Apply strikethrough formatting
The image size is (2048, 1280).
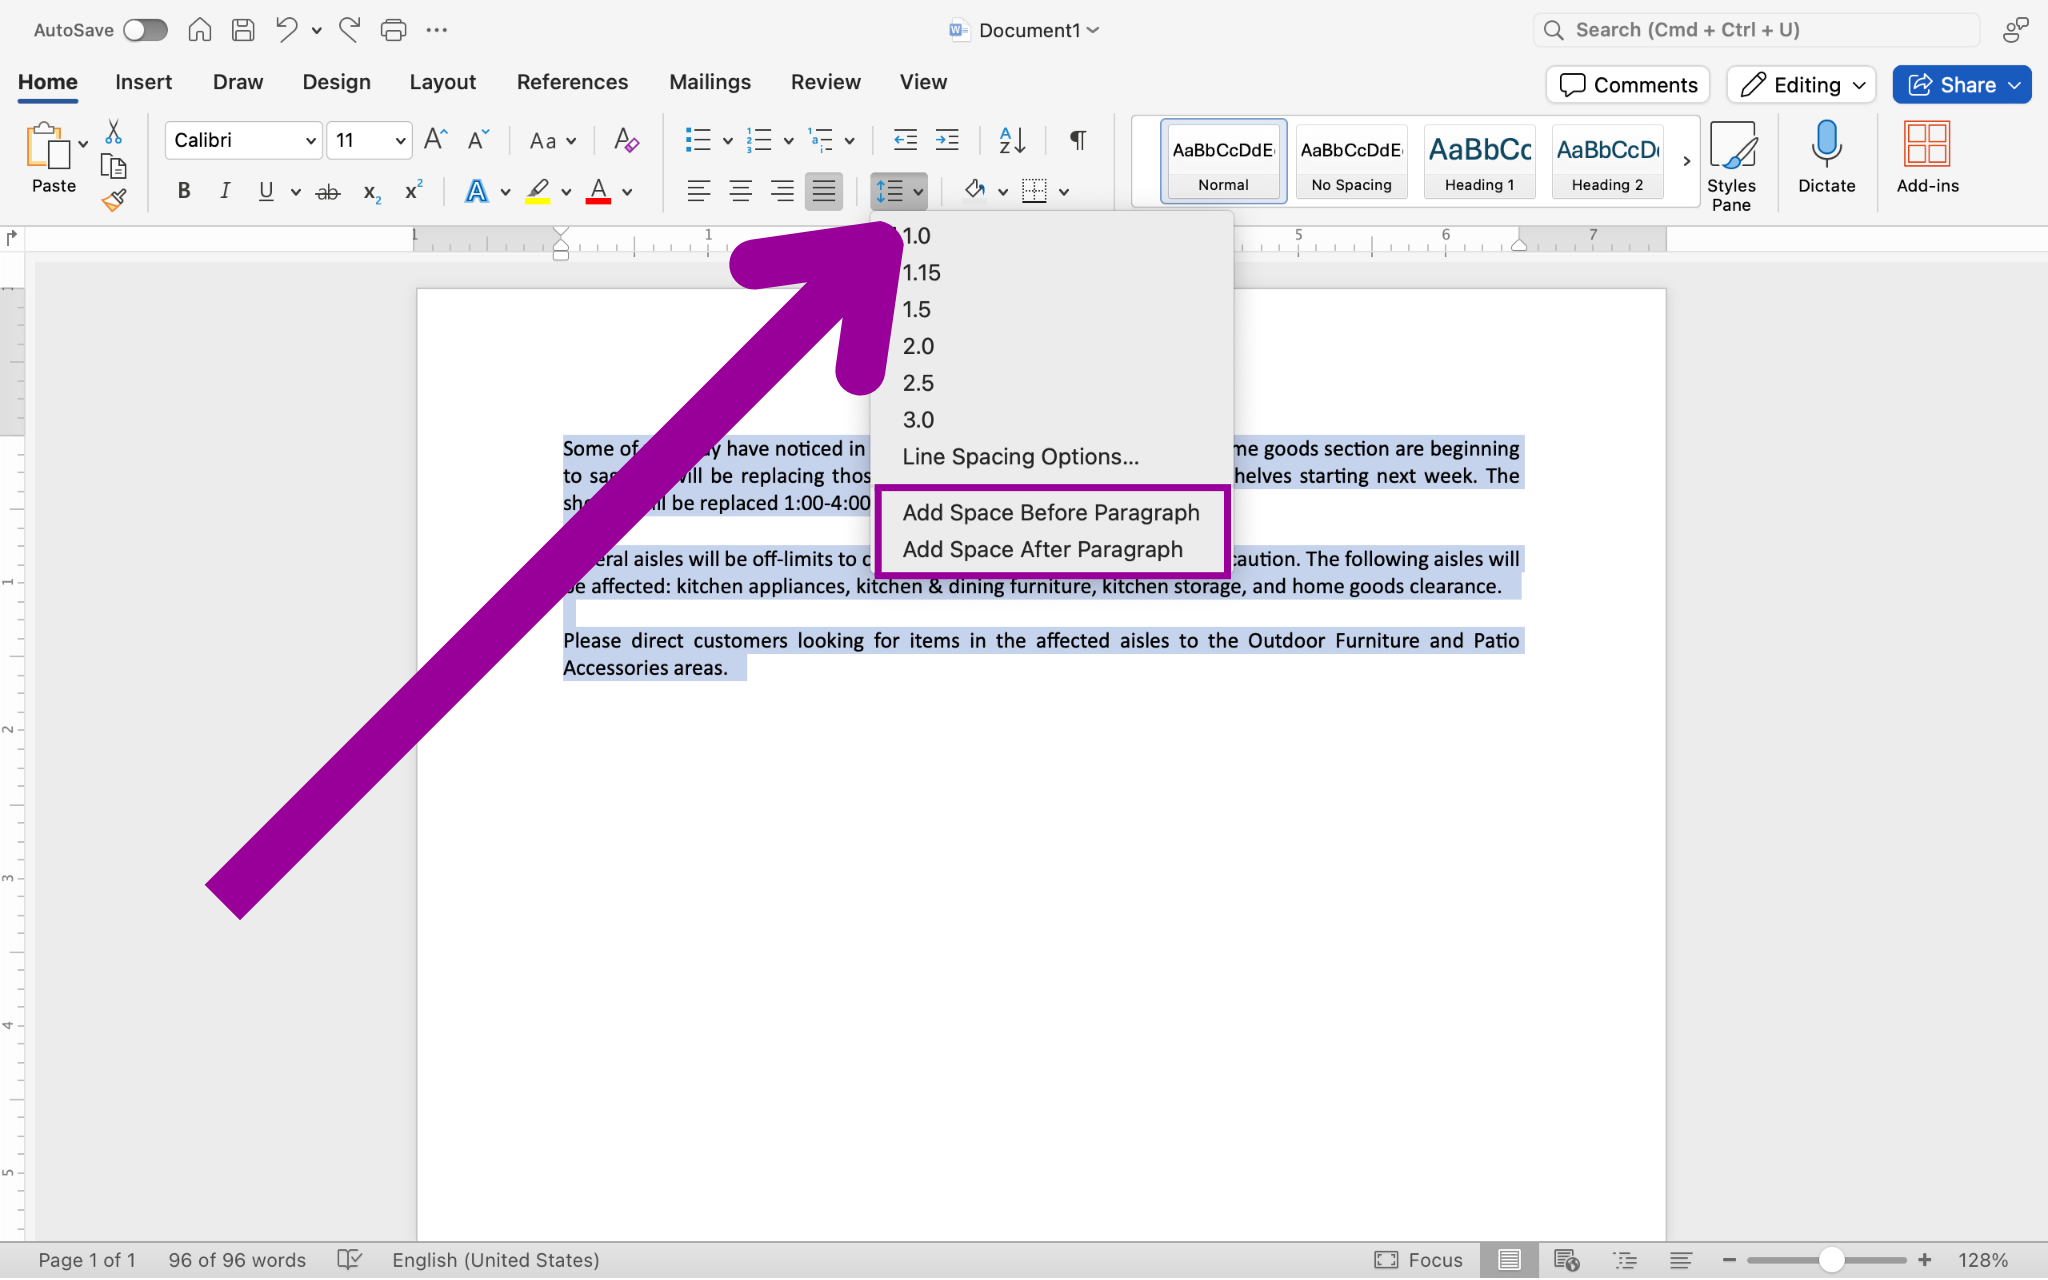coord(328,192)
